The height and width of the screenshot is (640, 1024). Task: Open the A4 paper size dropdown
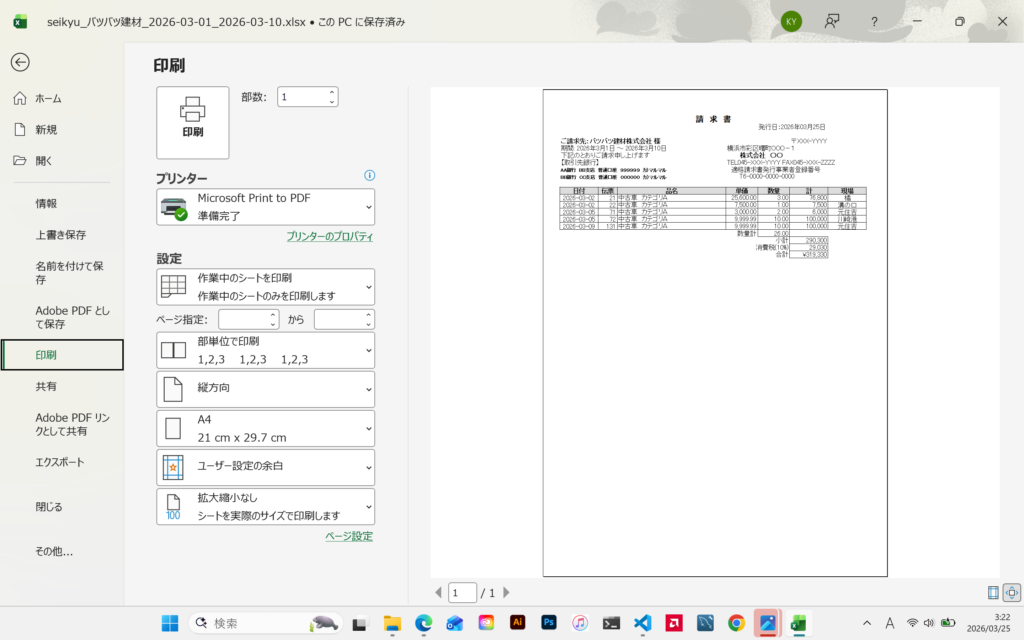point(265,428)
